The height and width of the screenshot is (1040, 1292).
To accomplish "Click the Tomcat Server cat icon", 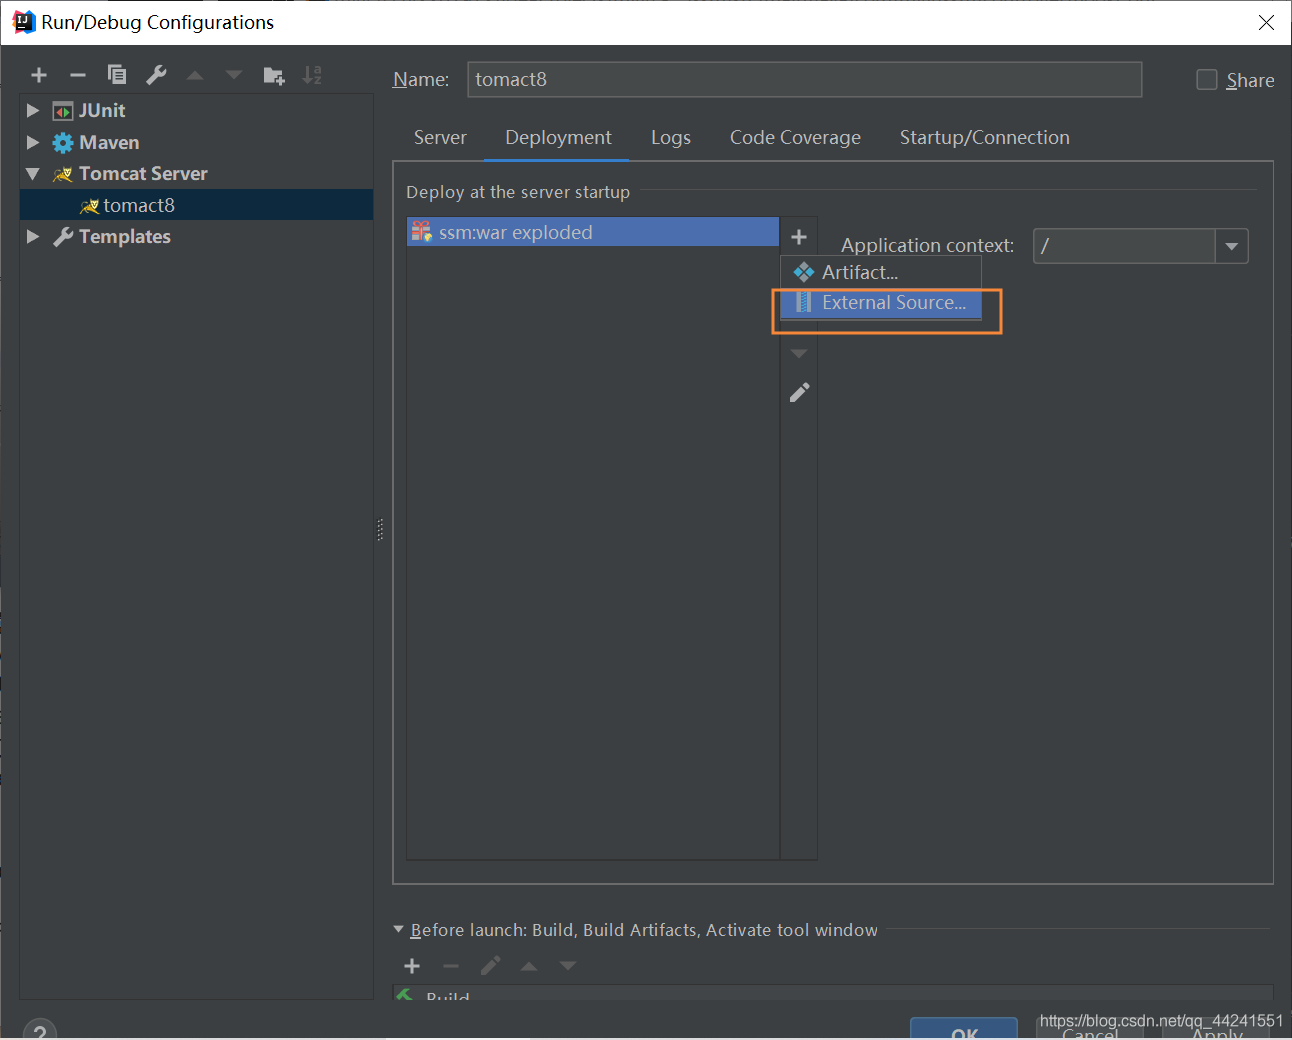I will tap(63, 174).
